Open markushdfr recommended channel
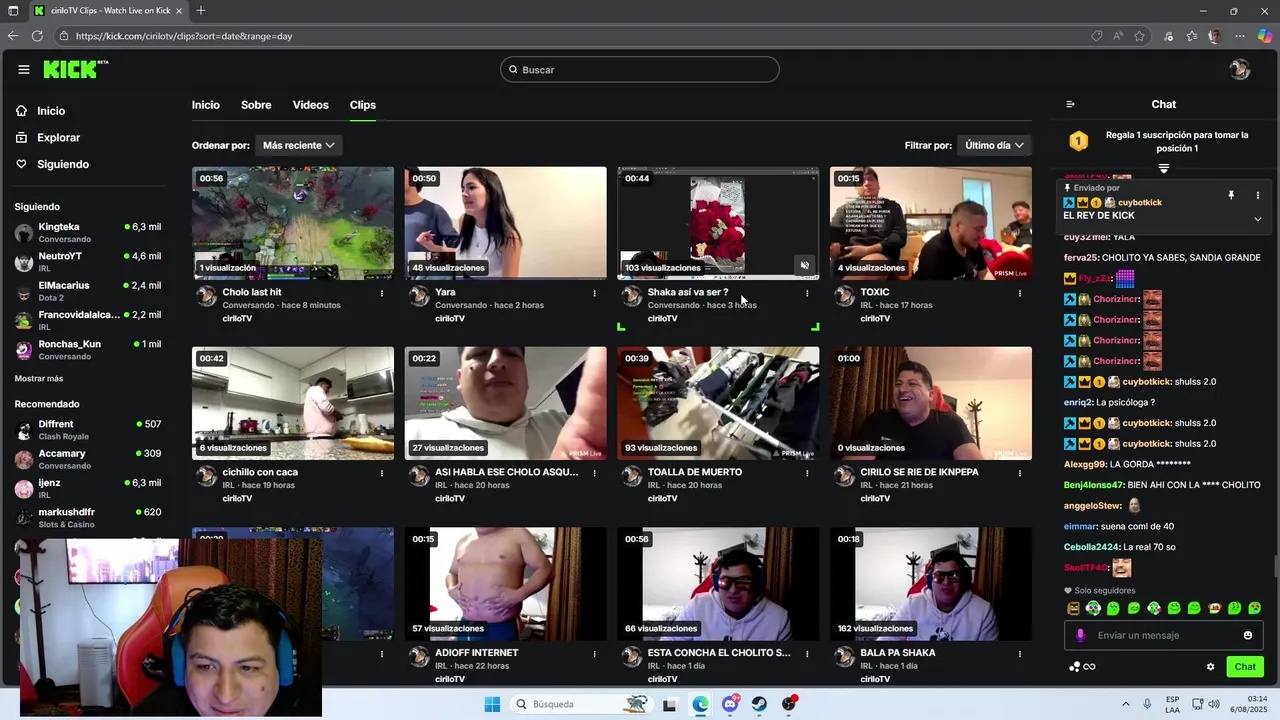The width and height of the screenshot is (1280, 720). point(88,517)
